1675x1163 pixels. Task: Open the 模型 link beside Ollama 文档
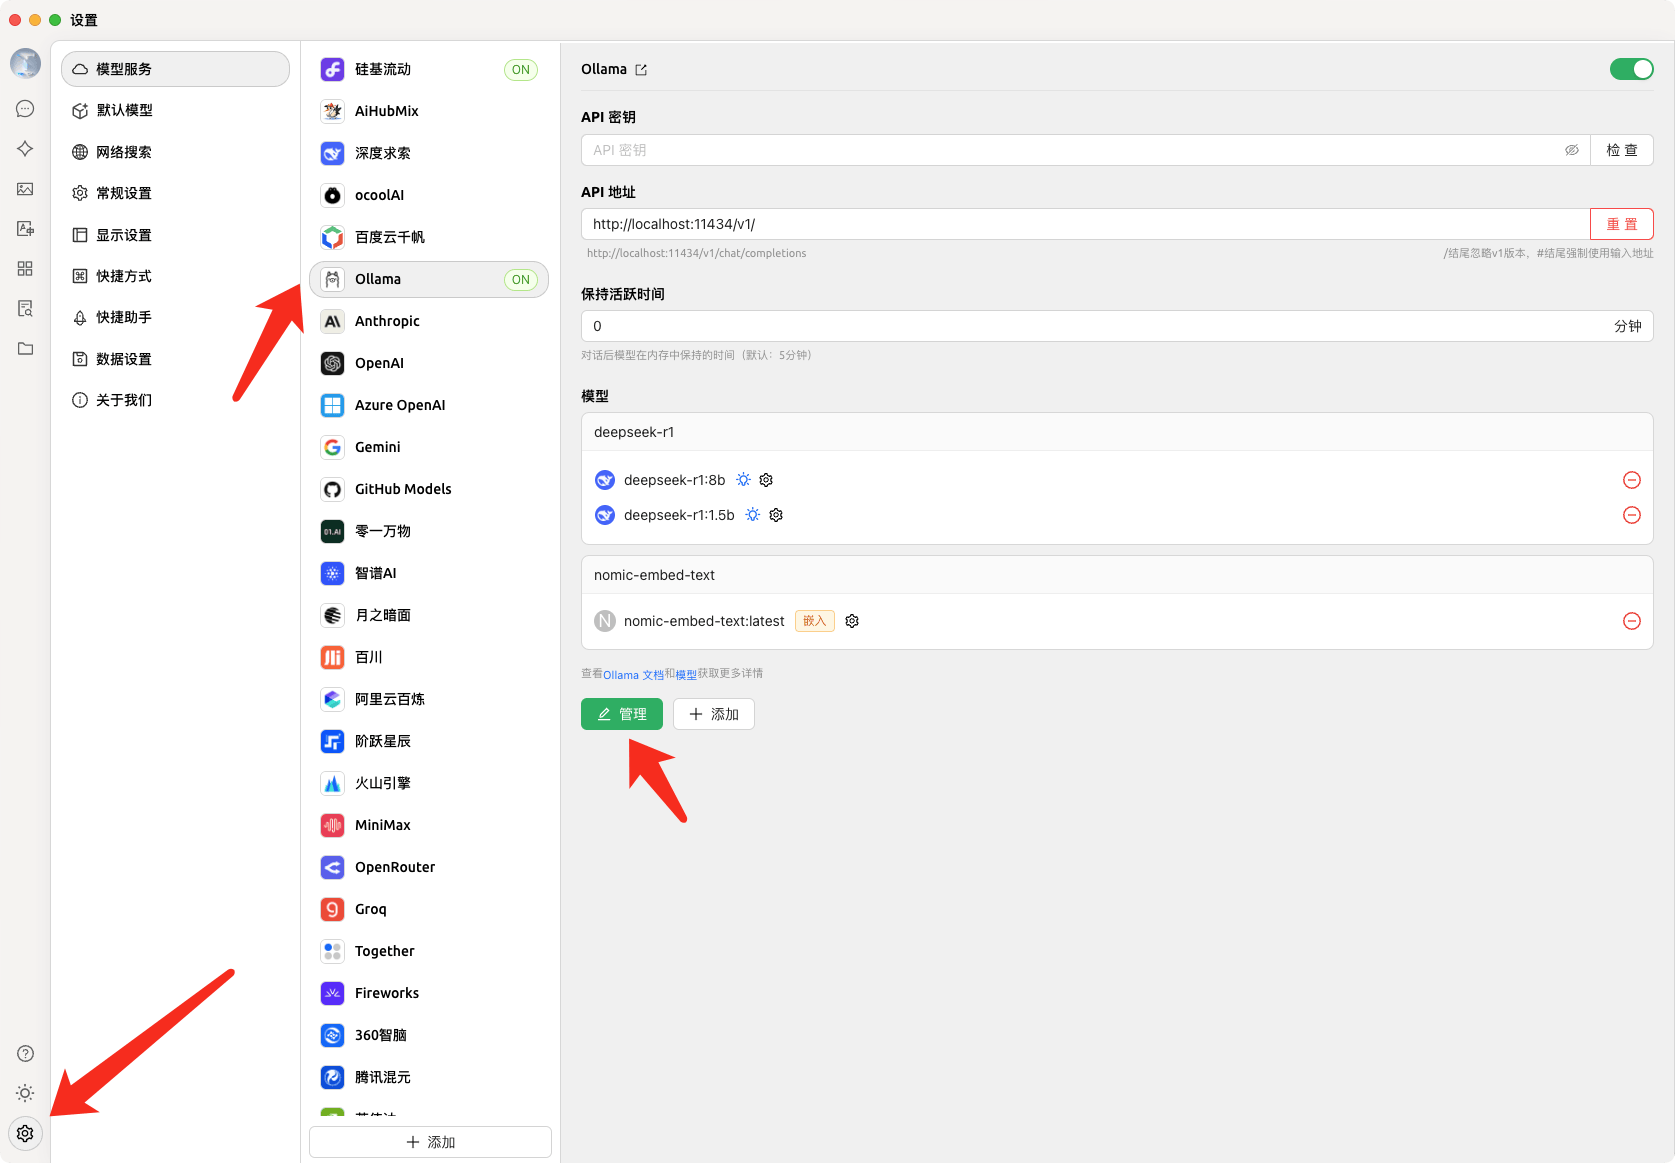pyautogui.click(x=686, y=675)
